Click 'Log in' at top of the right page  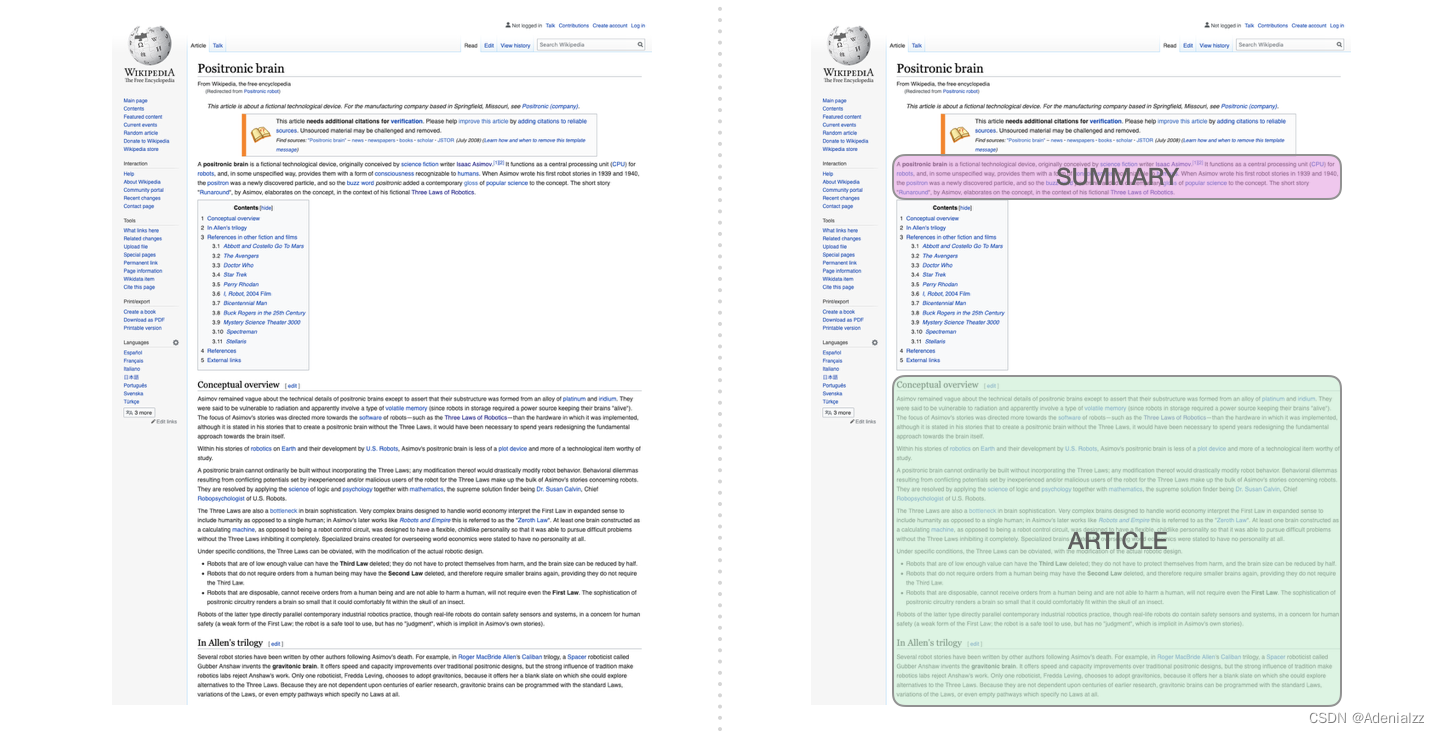1337,25
